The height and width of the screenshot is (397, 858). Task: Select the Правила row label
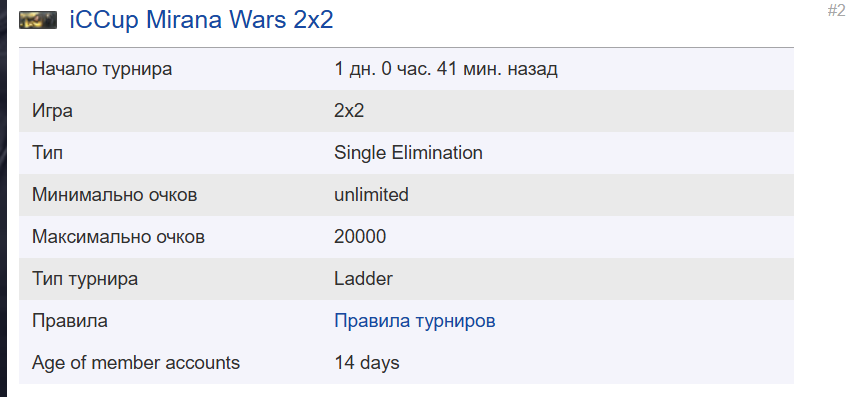pos(69,320)
